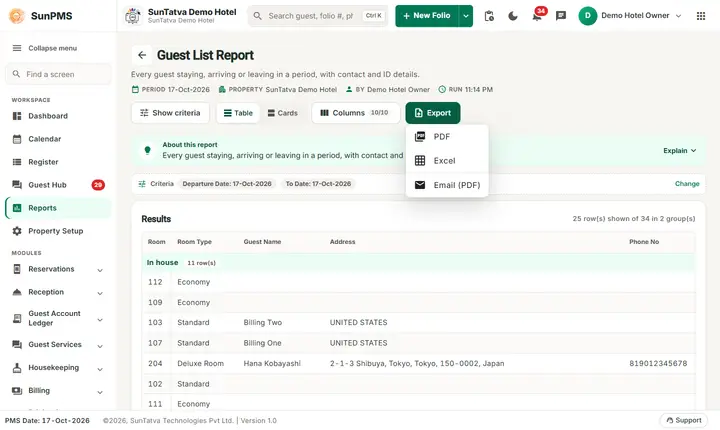Open the New Folio dropdown arrow

point(466,16)
